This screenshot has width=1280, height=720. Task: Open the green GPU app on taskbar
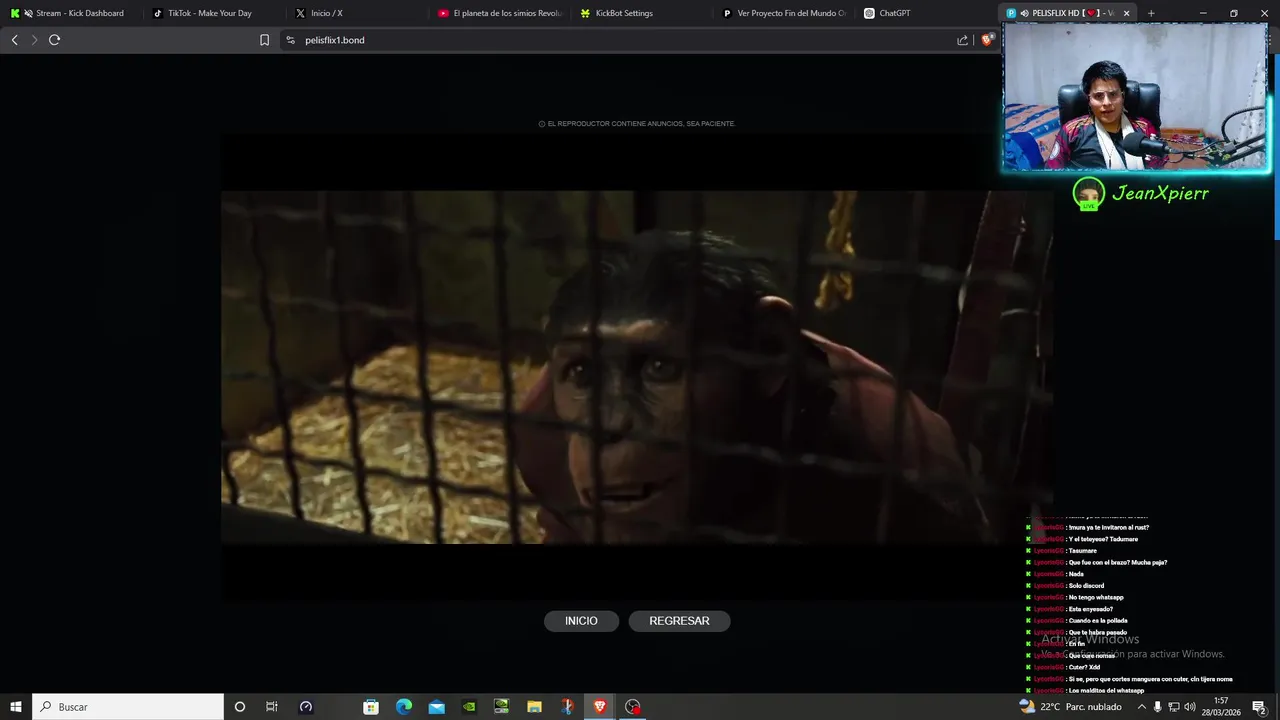tap(502, 707)
